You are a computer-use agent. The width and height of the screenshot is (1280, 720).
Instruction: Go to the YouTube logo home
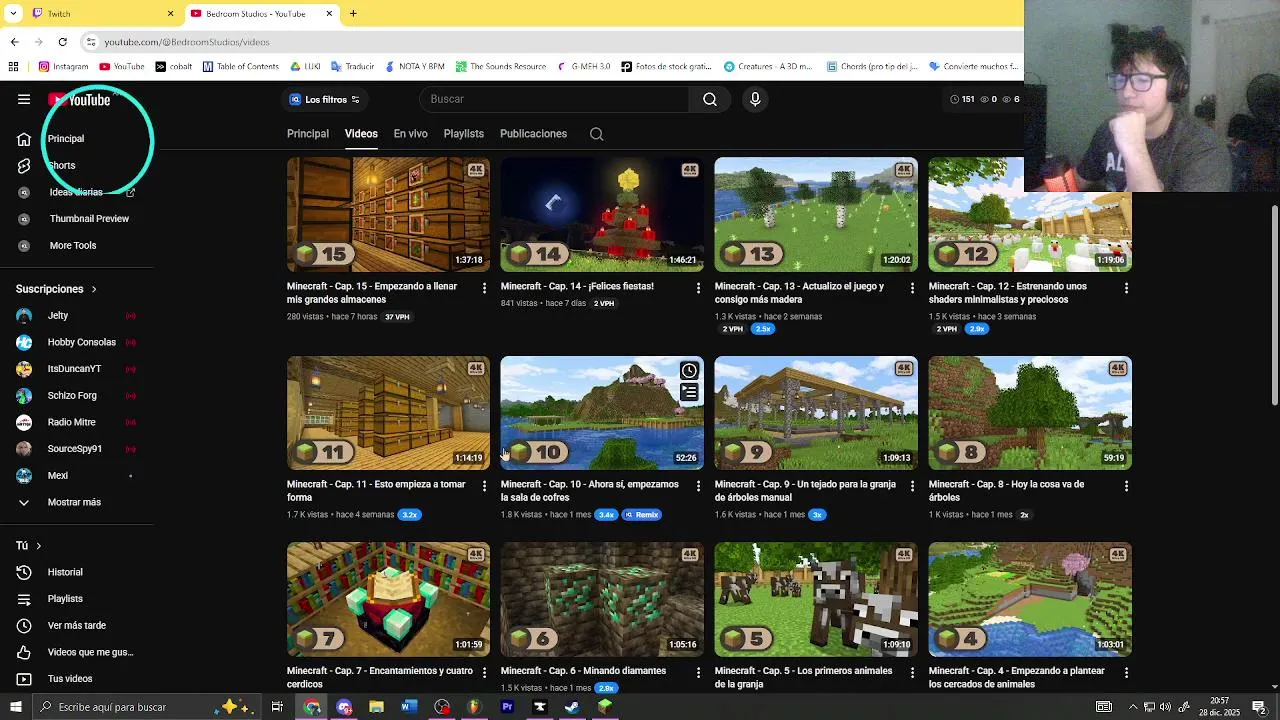pyautogui.click(x=79, y=100)
